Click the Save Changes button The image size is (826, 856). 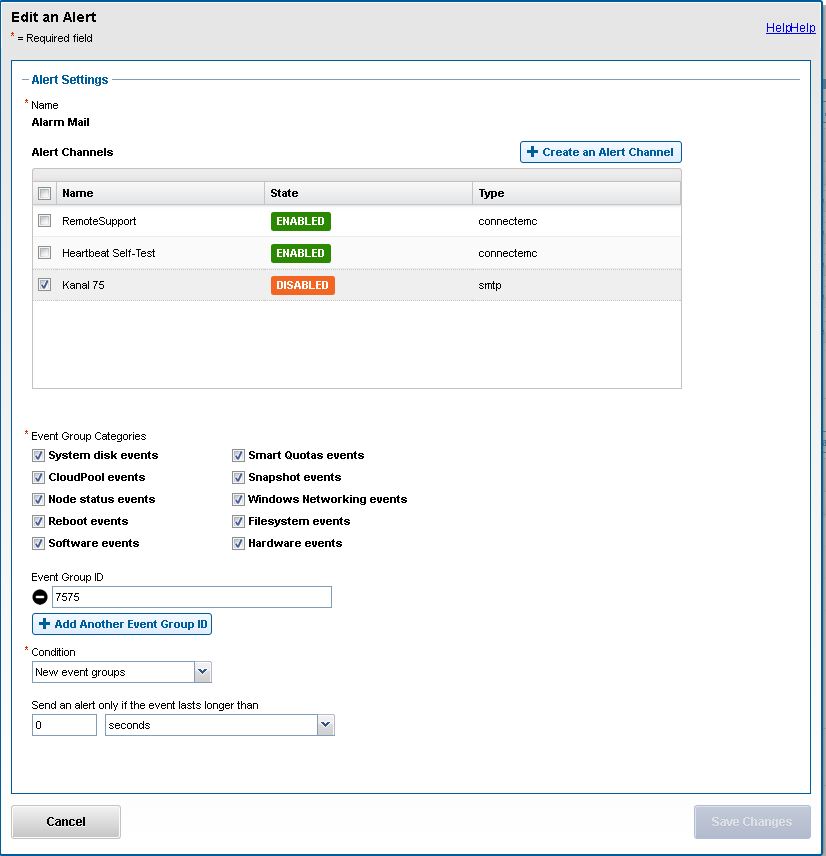752,822
